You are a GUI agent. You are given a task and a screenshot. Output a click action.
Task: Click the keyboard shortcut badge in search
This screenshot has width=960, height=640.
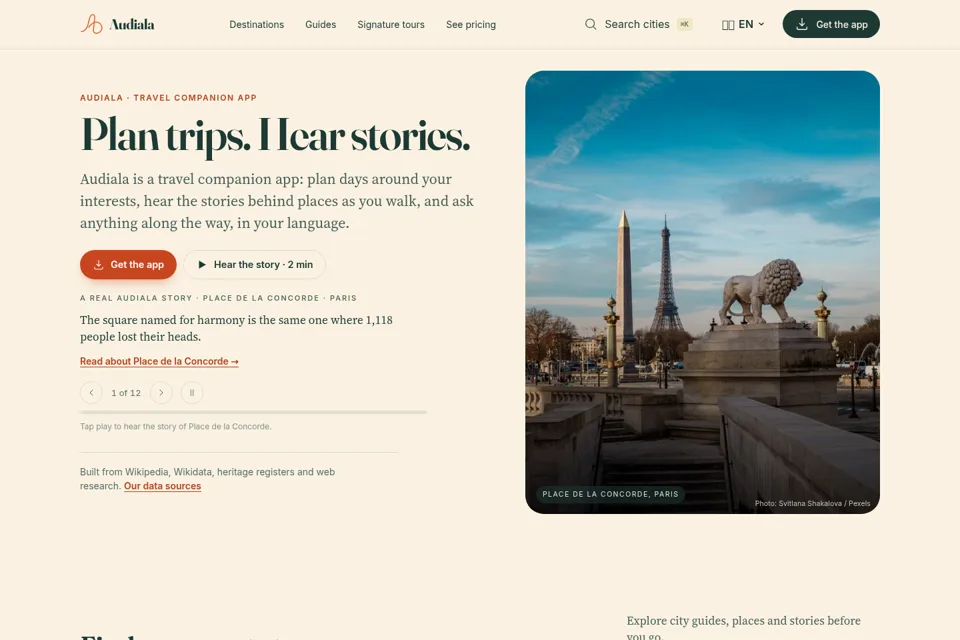[x=684, y=24]
